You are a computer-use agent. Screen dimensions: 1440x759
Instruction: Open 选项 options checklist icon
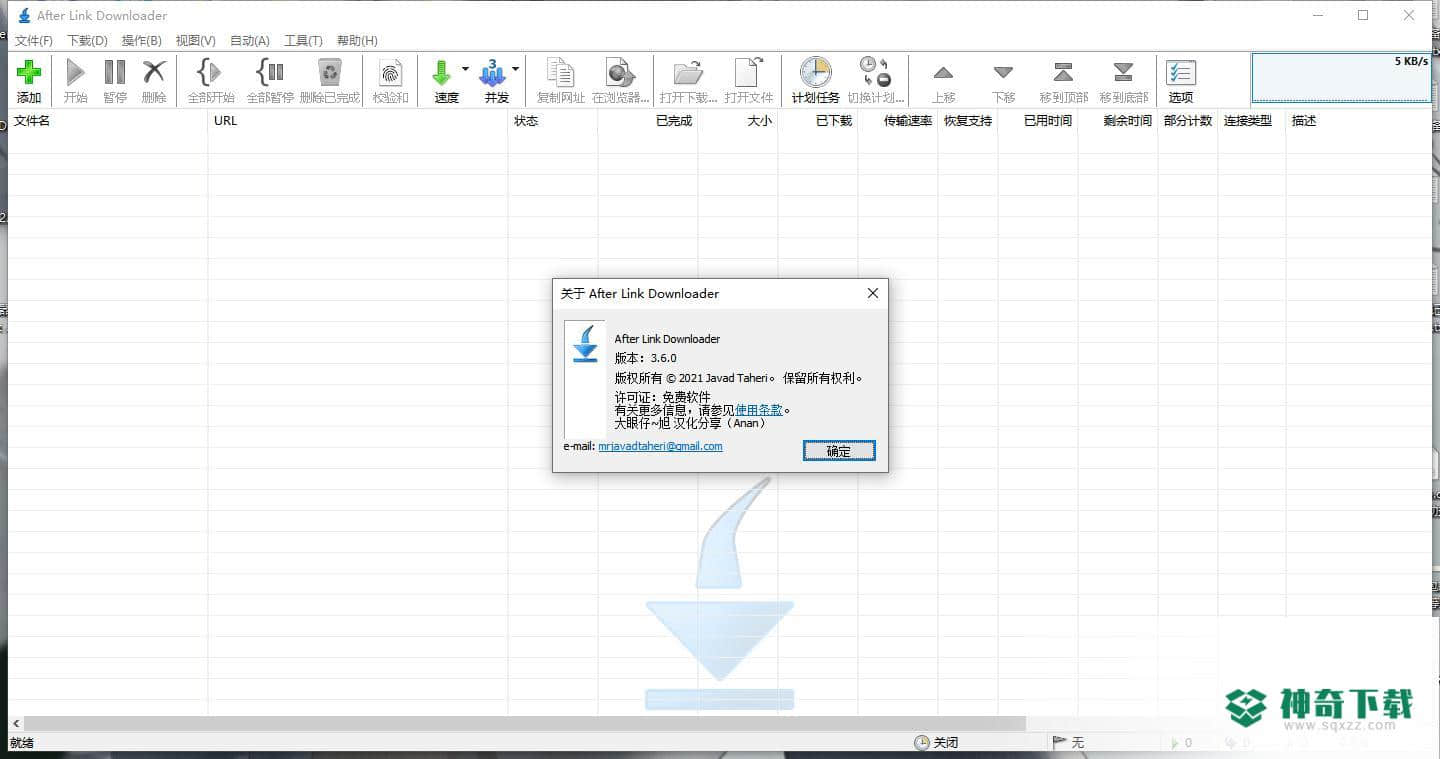[x=1181, y=72]
